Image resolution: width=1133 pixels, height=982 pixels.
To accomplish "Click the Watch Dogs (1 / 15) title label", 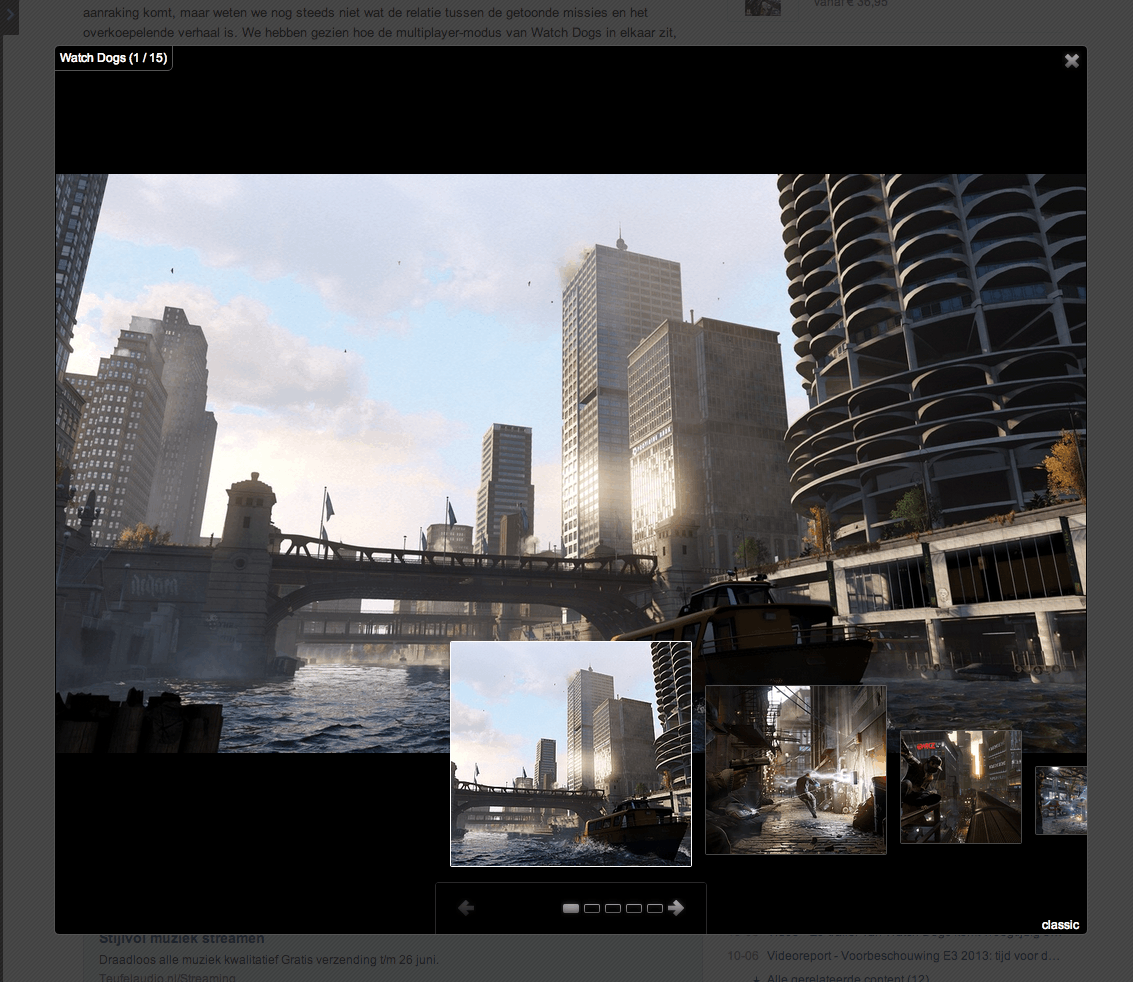I will (113, 58).
